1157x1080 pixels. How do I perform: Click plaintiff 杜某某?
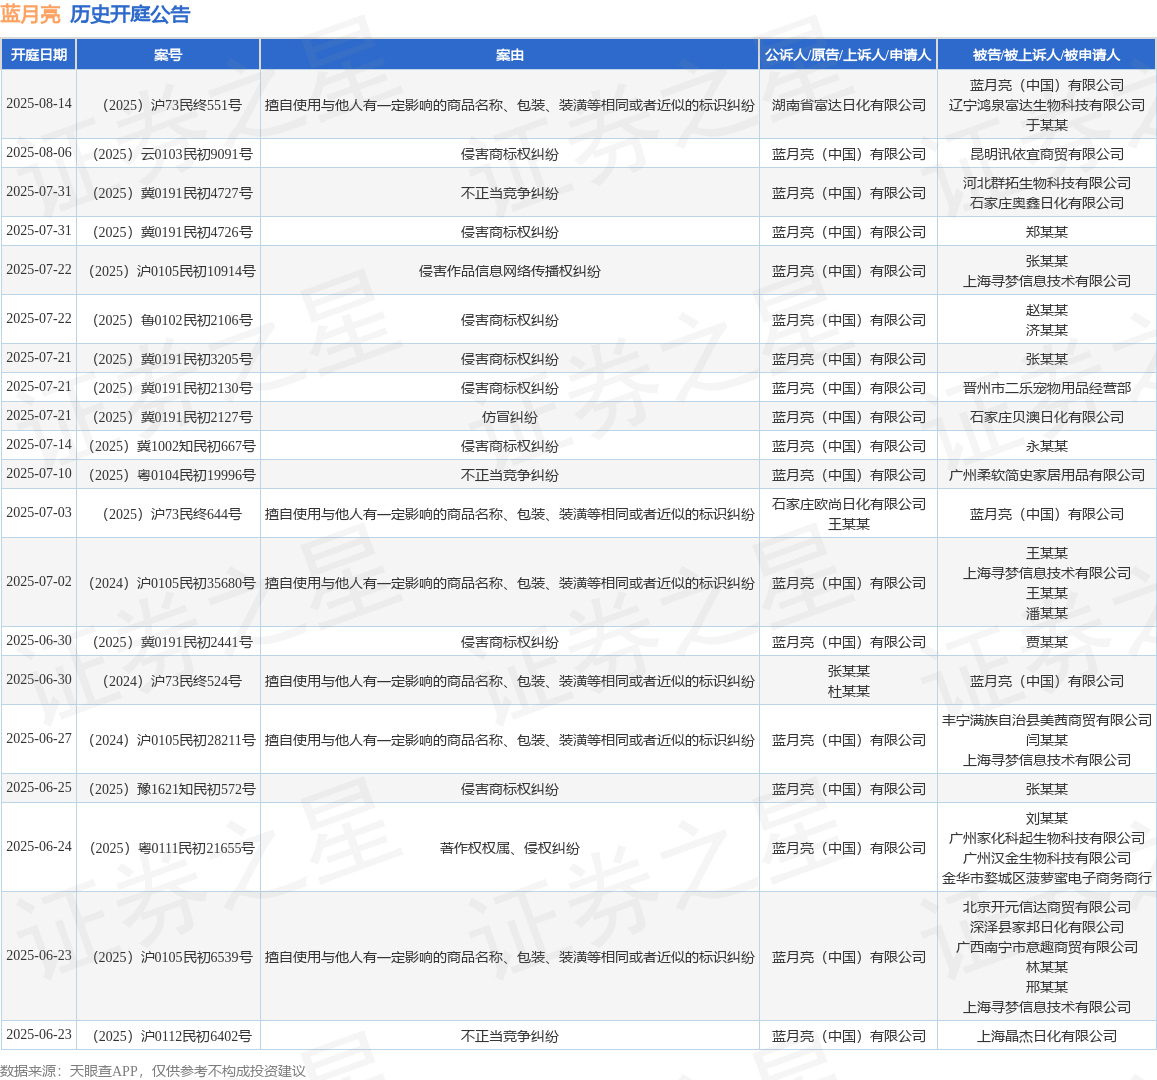(x=849, y=692)
